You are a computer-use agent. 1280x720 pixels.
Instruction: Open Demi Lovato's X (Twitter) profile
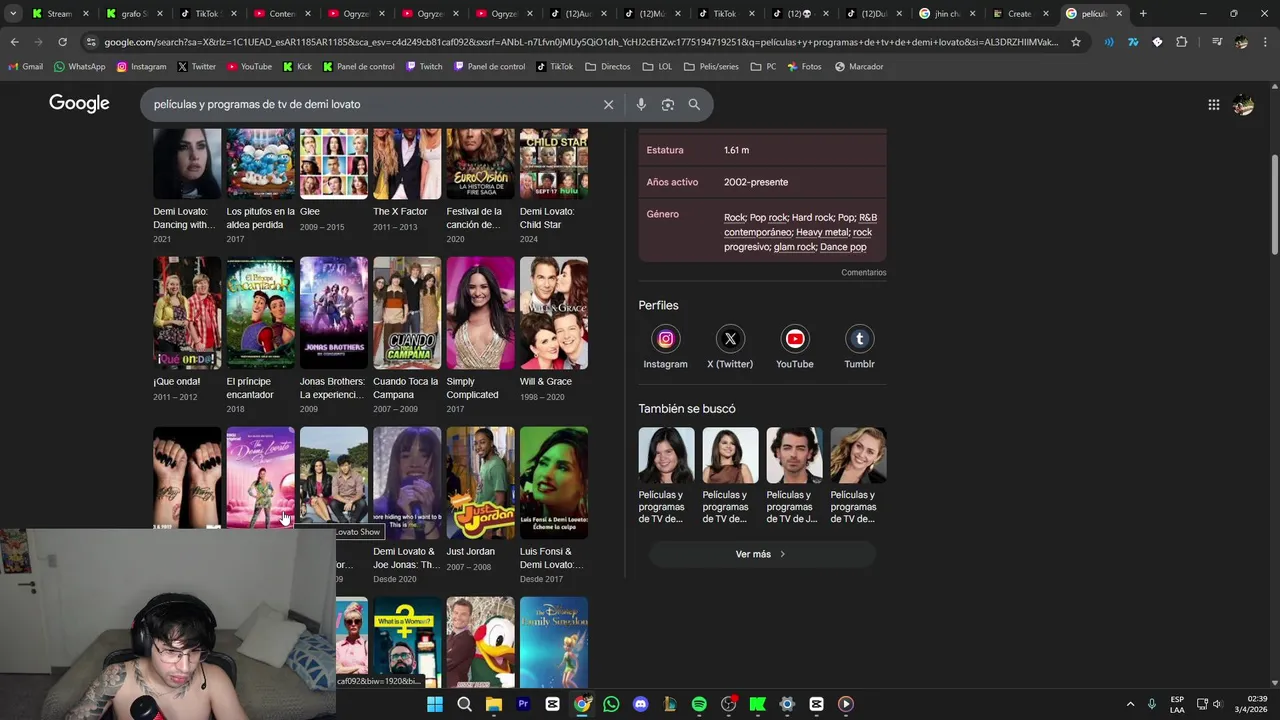(730, 347)
